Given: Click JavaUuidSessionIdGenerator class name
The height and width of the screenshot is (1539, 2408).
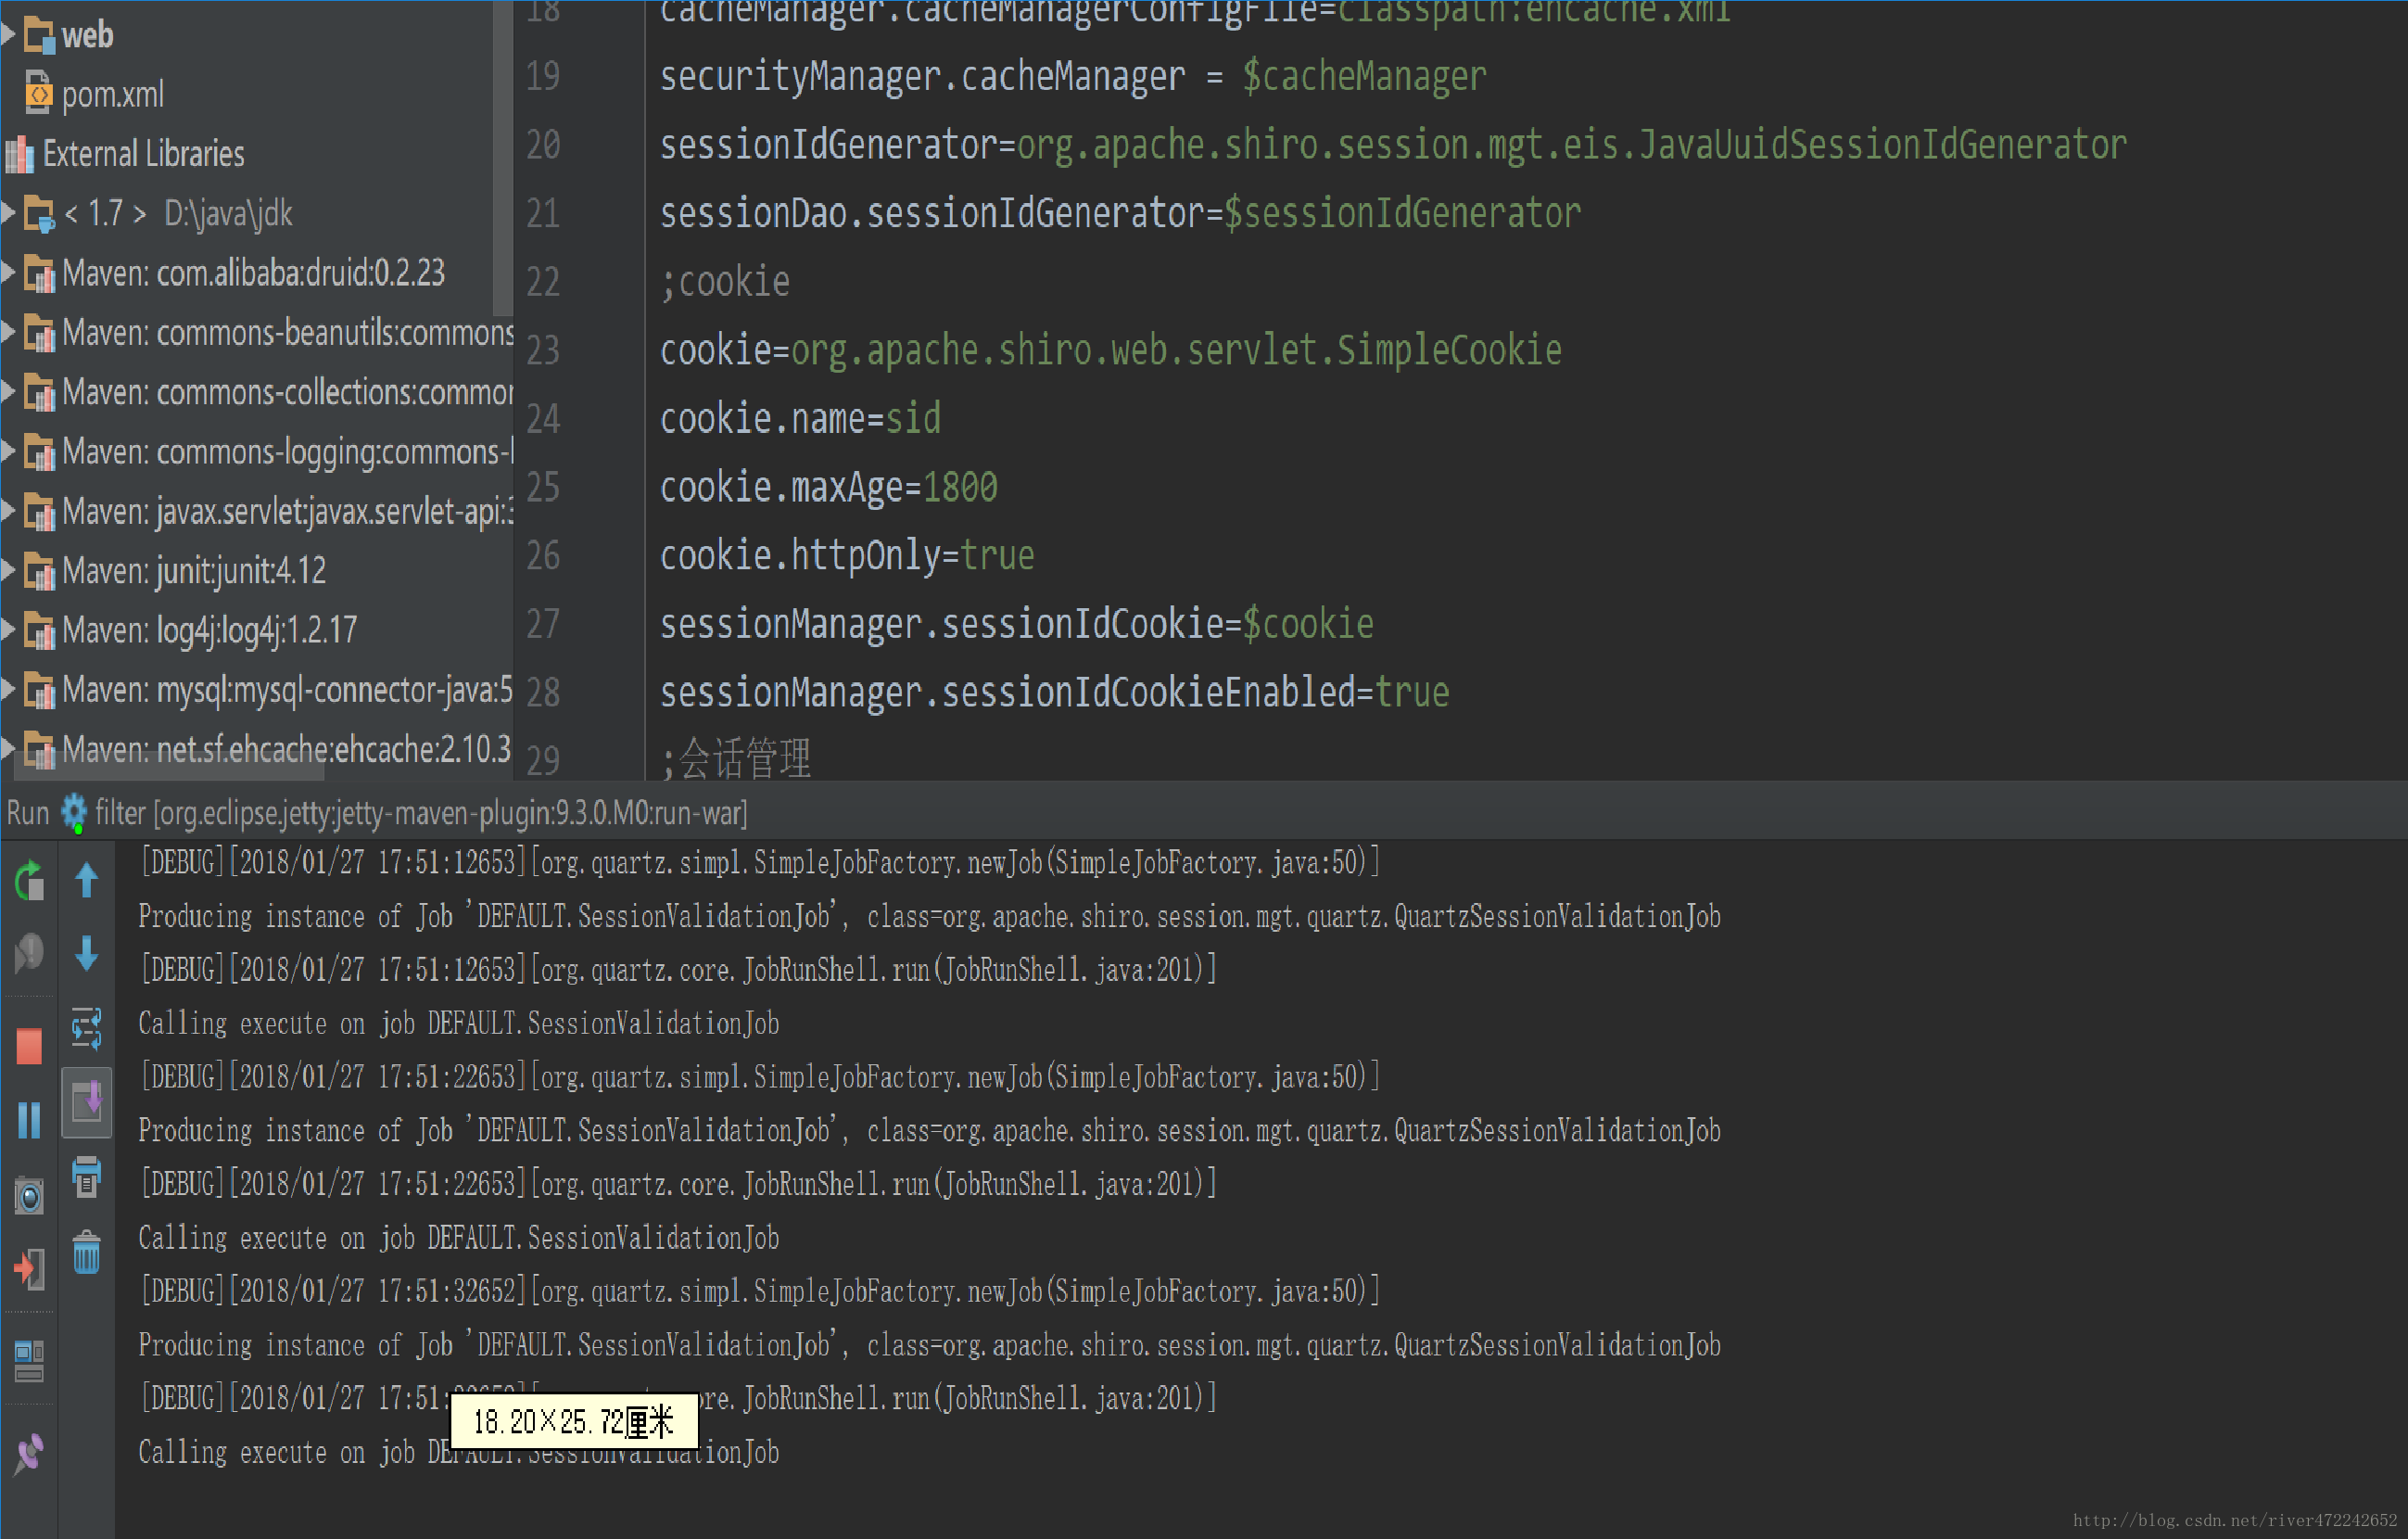Looking at the screenshot, I should click(x=1882, y=146).
